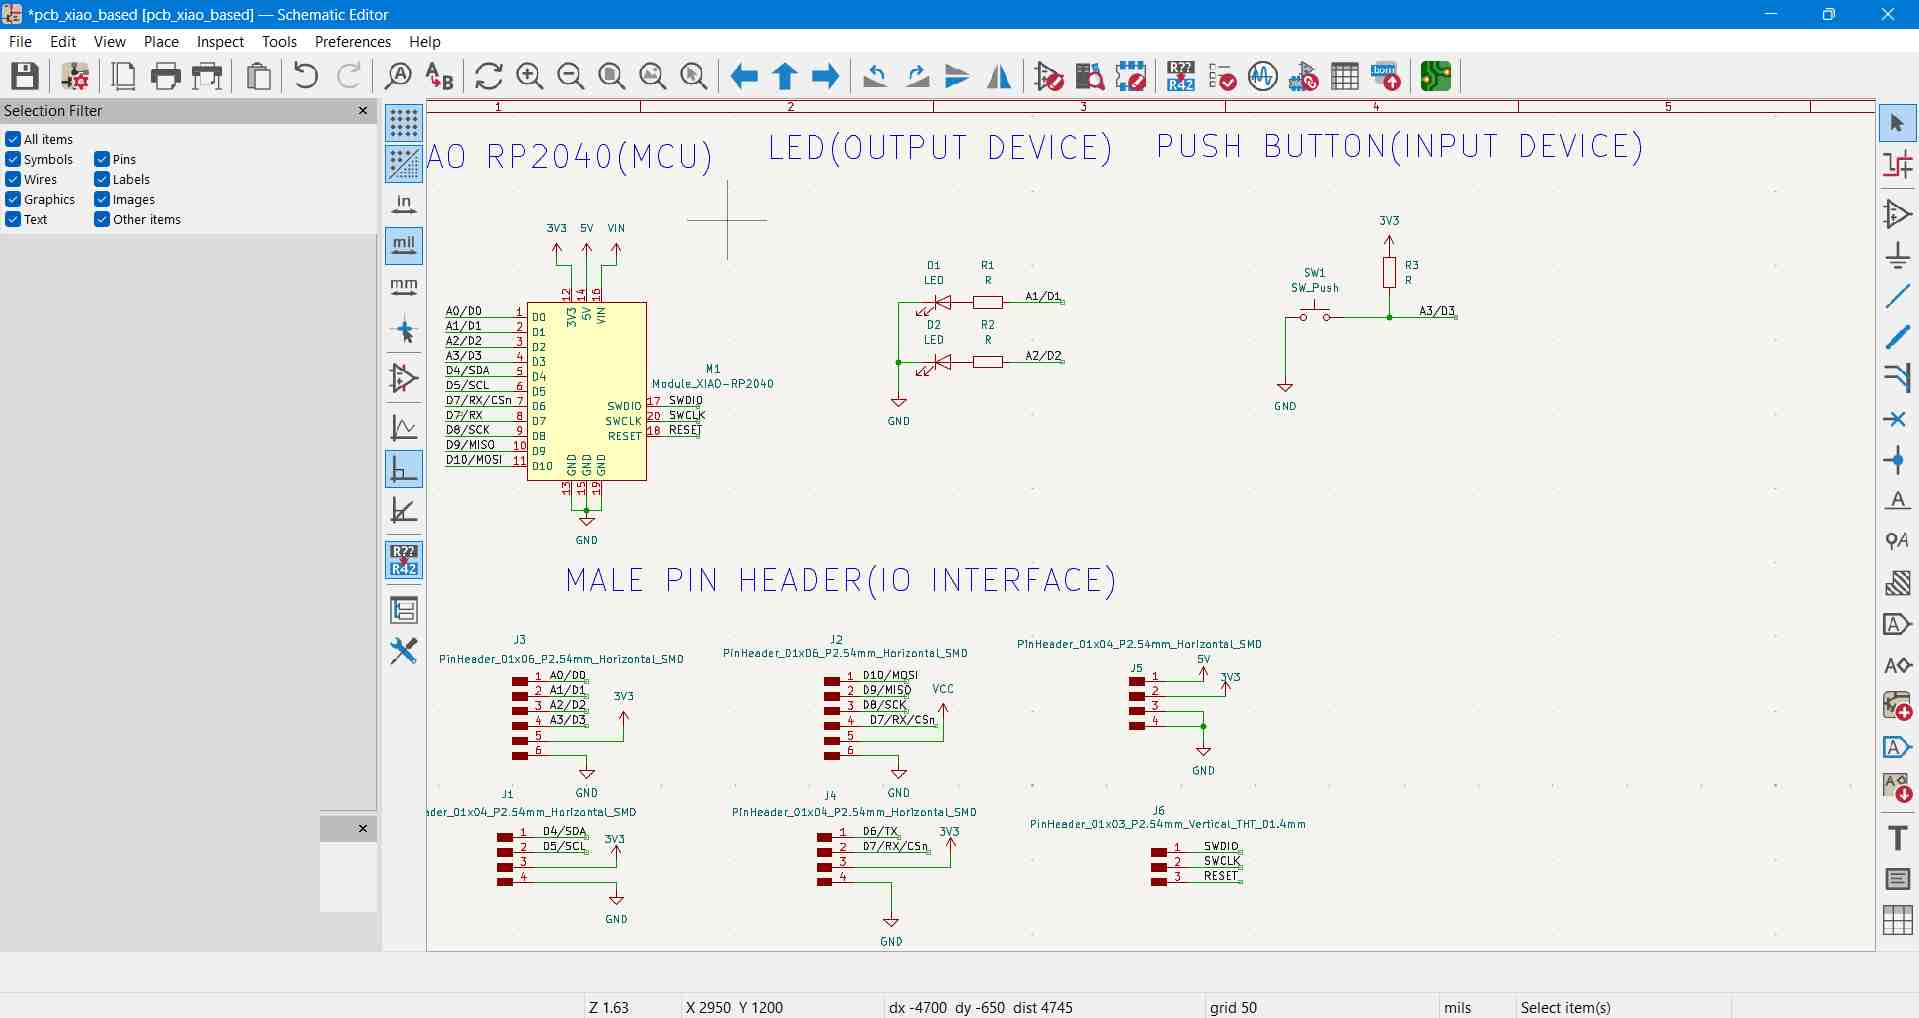1919x1018 pixels.
Task: Mirror selection vertically
Action: pos(957,76)
